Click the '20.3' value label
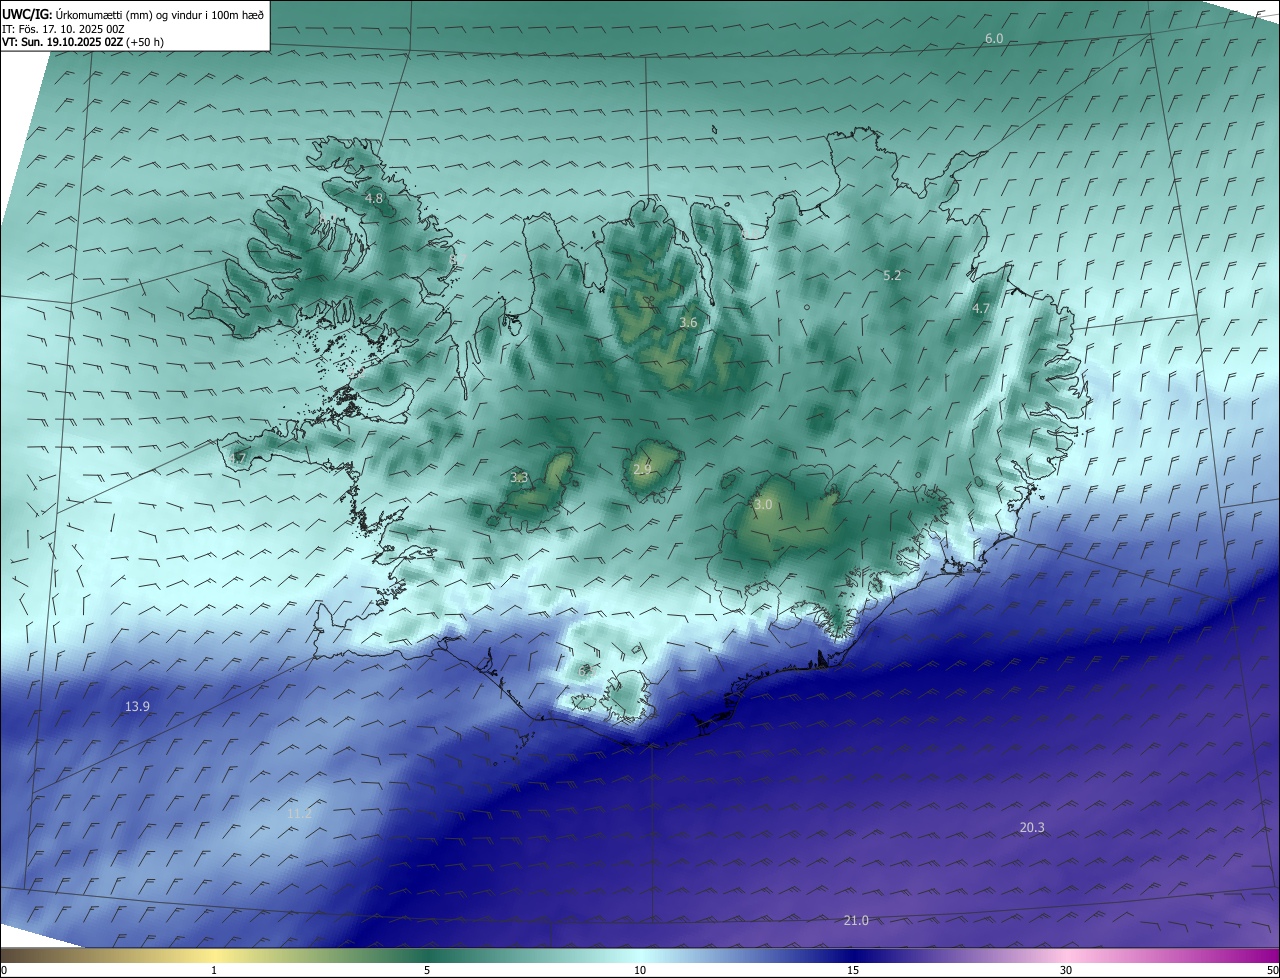This screenshot has height=978, width=1280. click(x=1032, y=827)
